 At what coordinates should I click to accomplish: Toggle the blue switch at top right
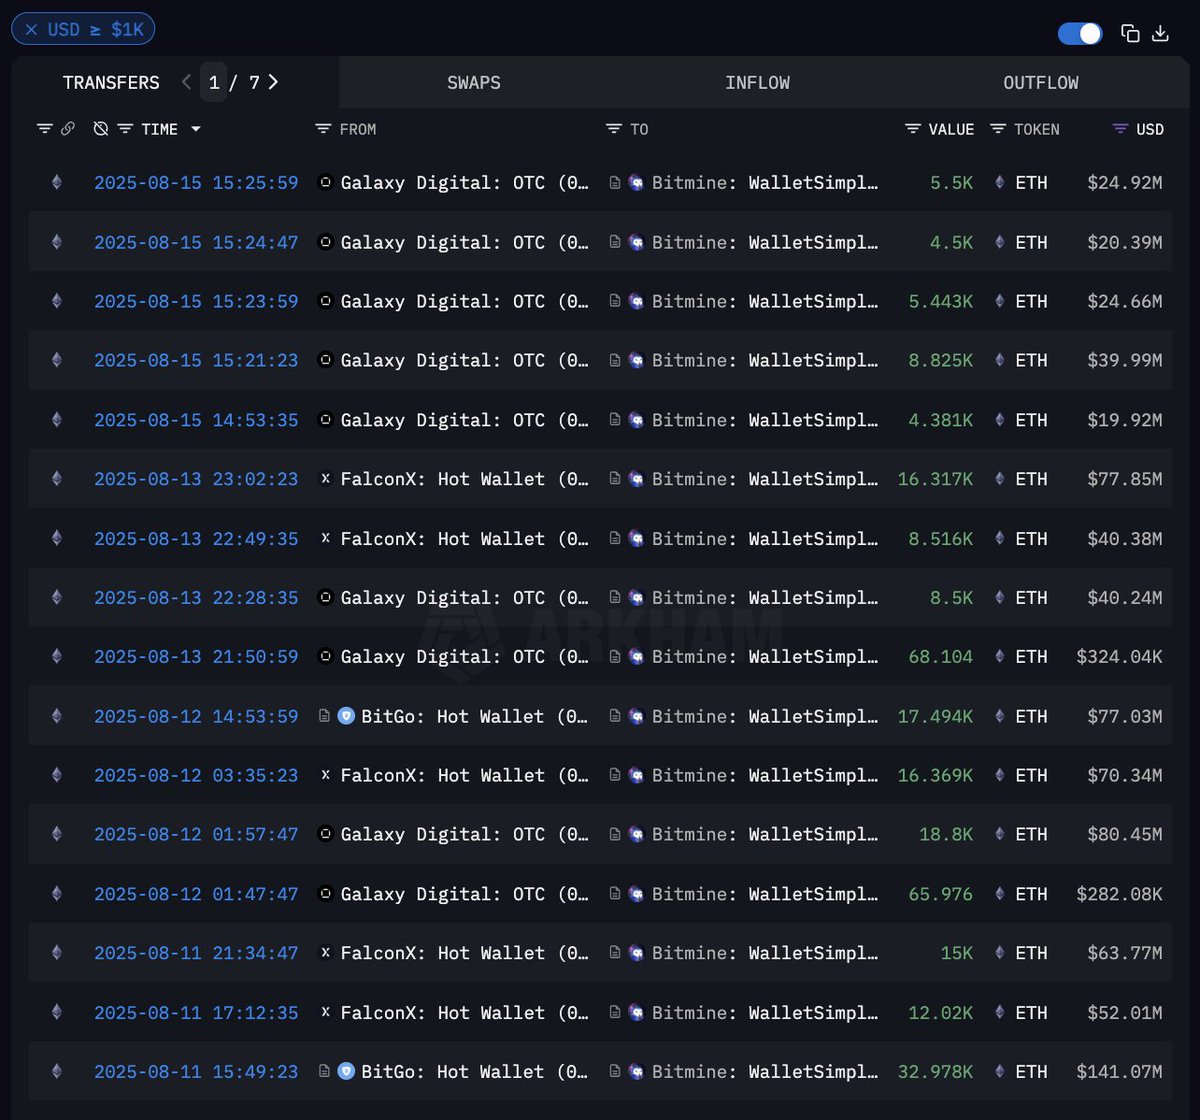click(x=1080, y=33)
